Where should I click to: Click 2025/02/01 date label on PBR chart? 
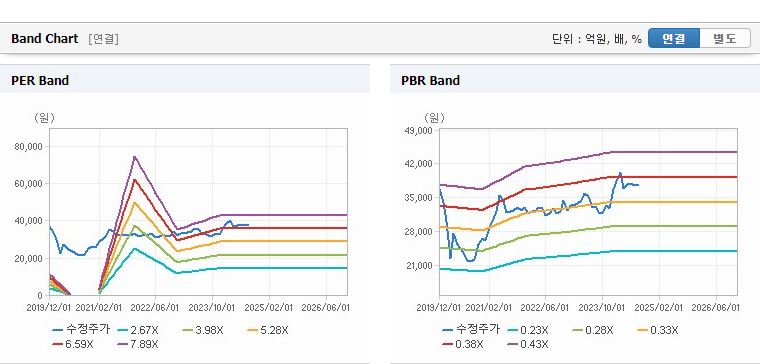(659, 308)
